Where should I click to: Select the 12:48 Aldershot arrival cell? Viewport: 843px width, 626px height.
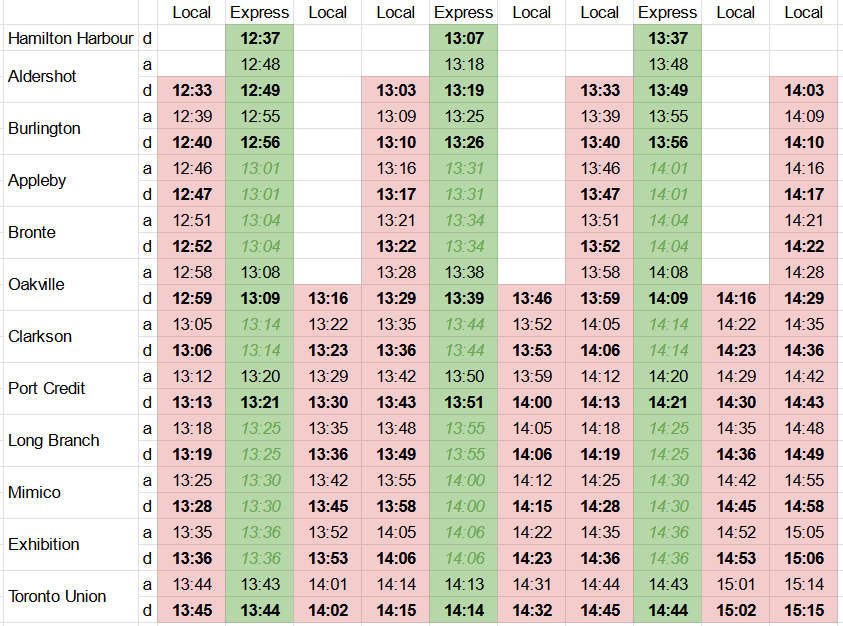click(x=259, y=64)
